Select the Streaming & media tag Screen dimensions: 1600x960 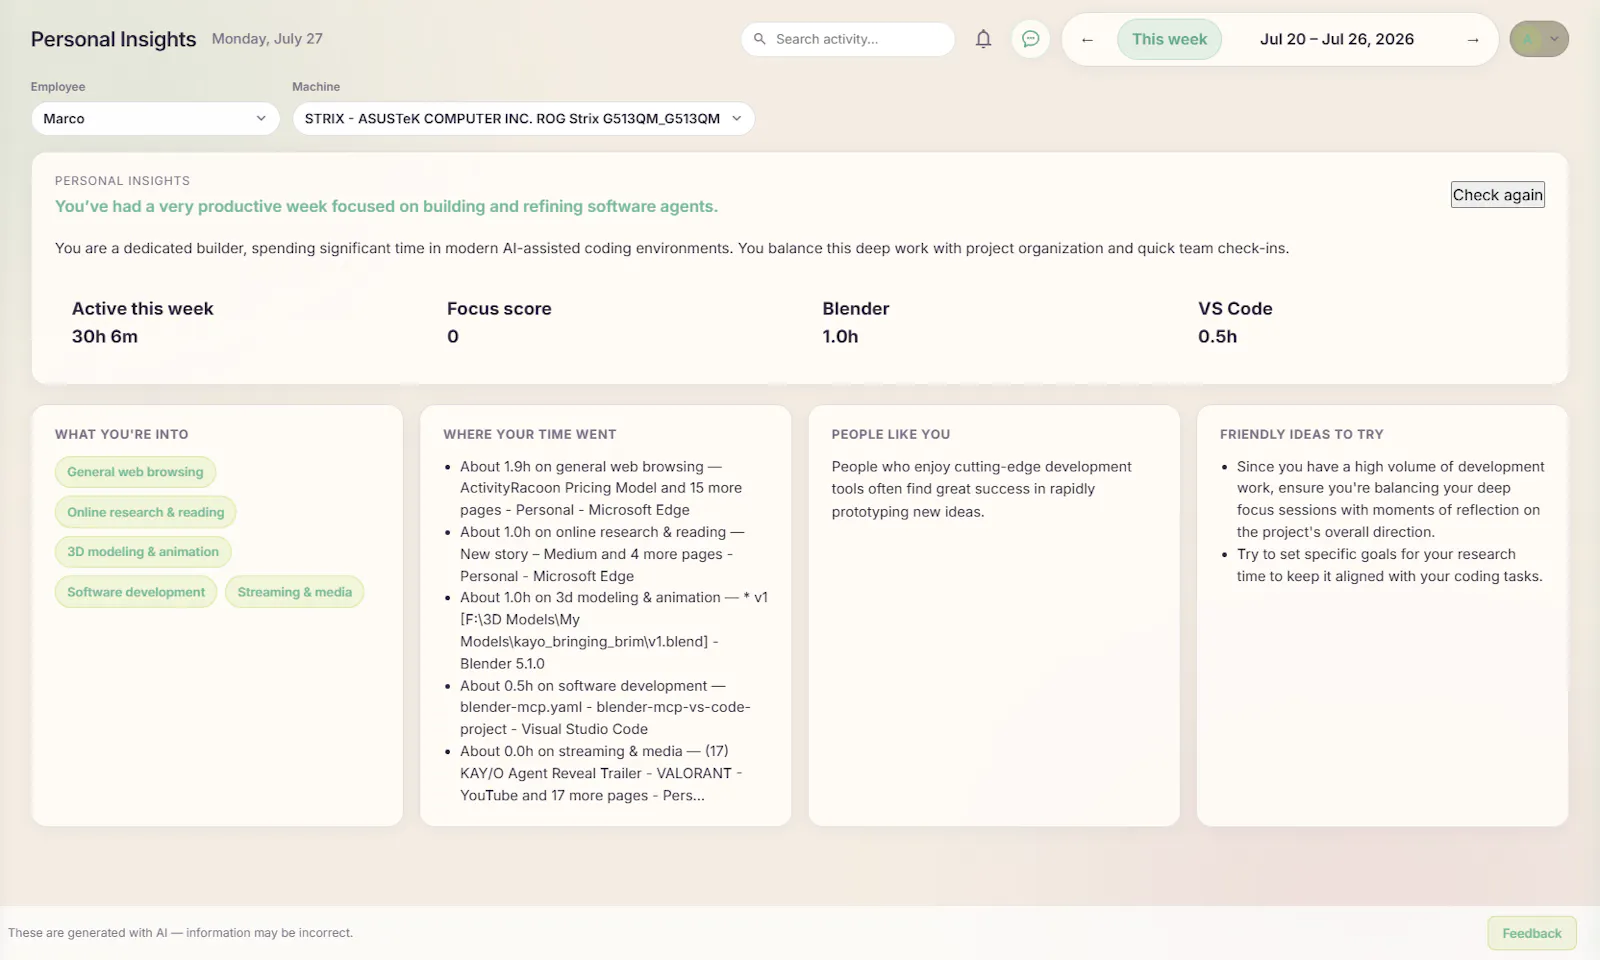[x=294, y=592]
